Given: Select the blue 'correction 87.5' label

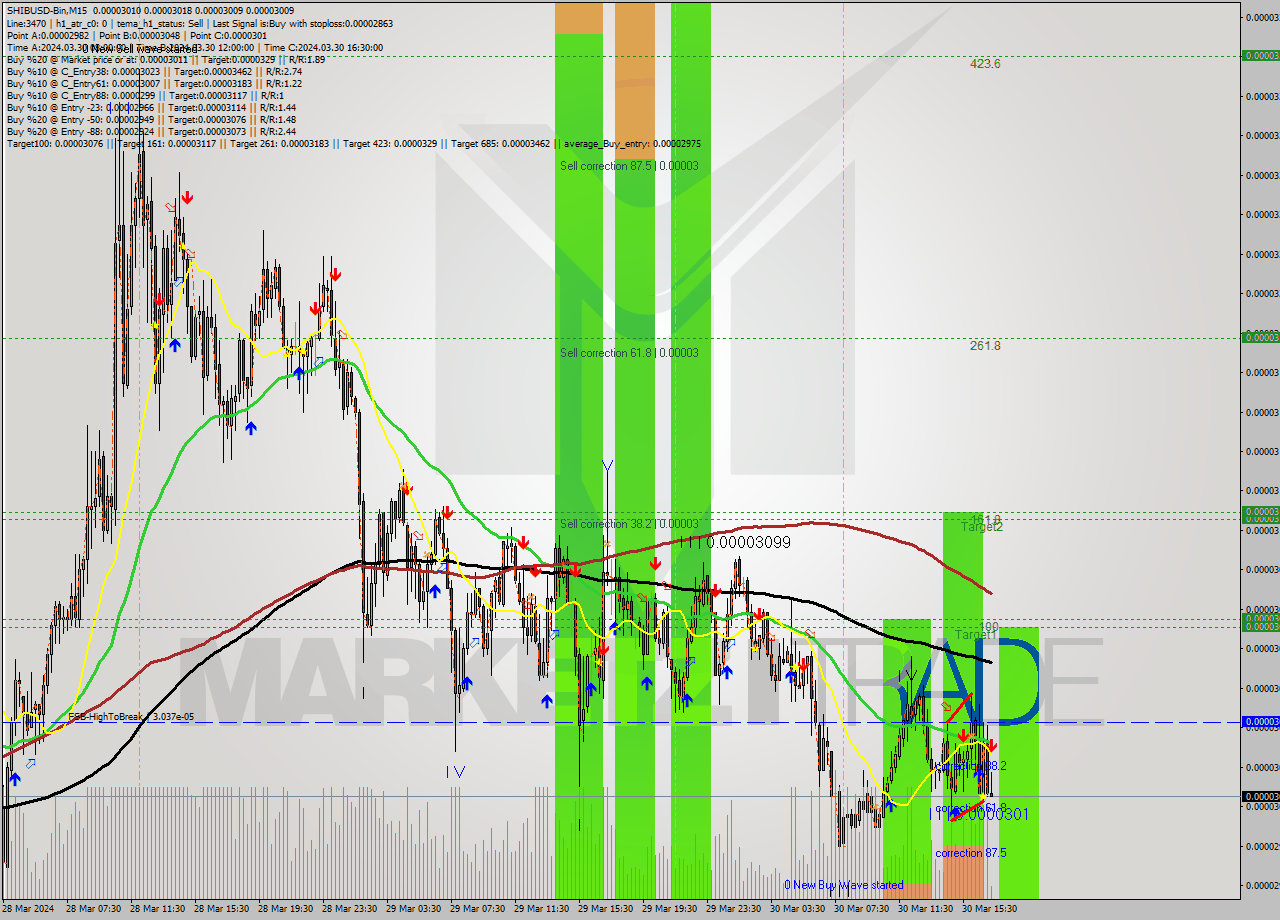Looking at the screenshot, I should point(970,853).
